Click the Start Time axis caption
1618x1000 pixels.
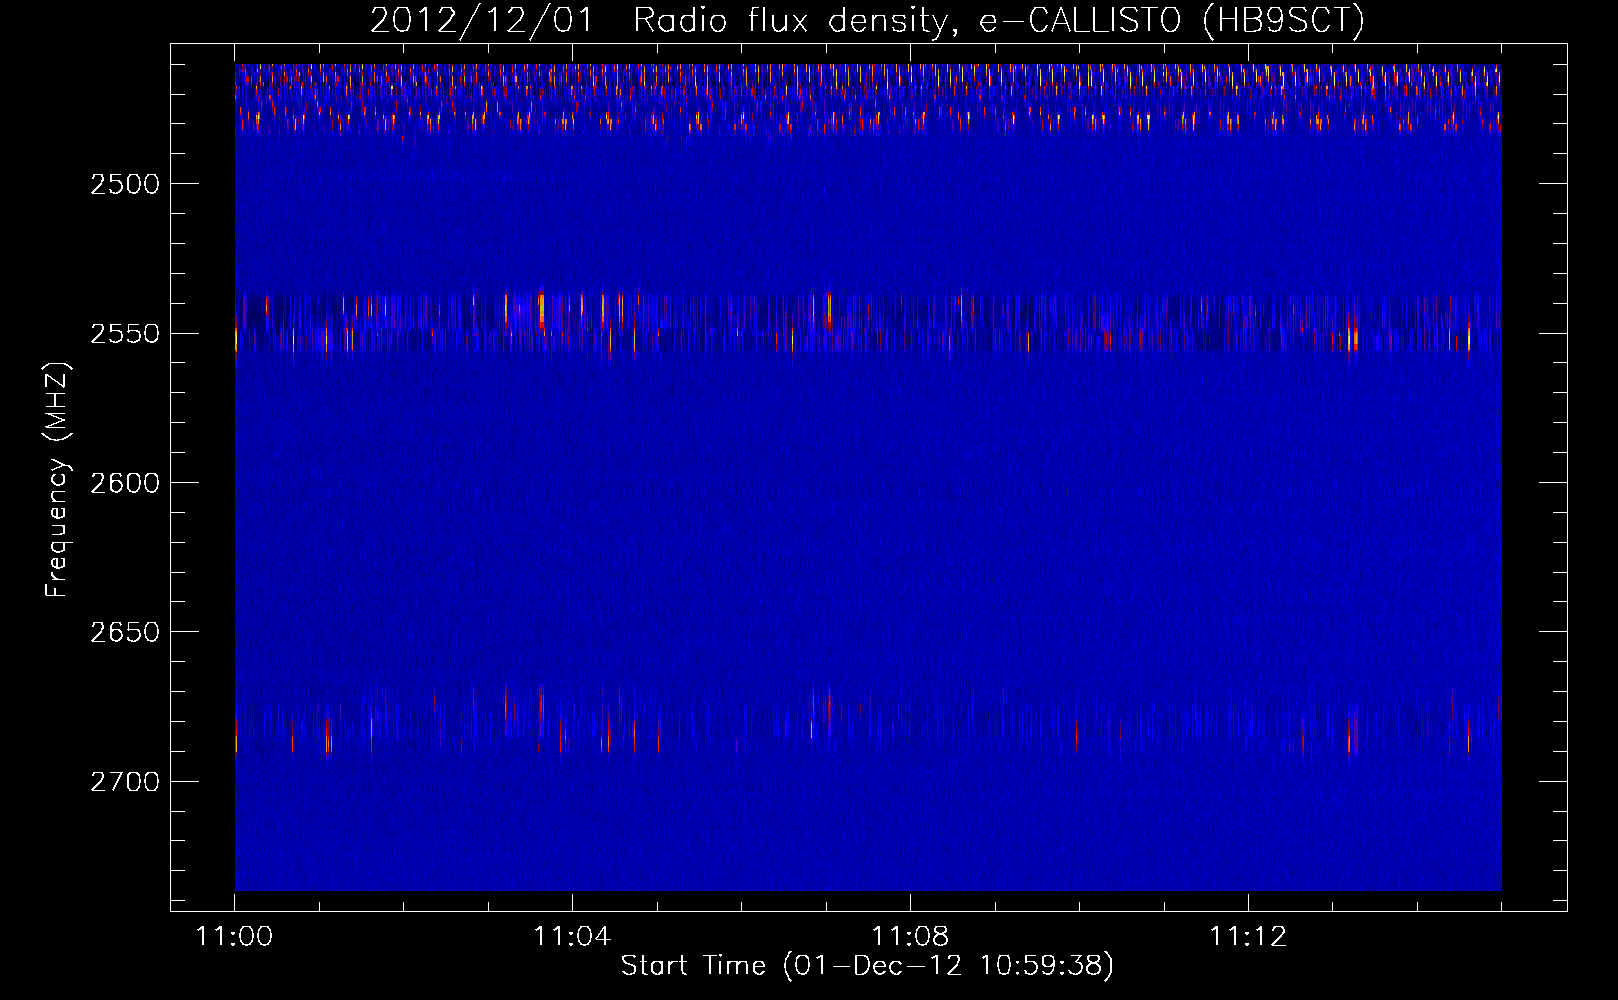pyautogui.click(x=867, y=966)
